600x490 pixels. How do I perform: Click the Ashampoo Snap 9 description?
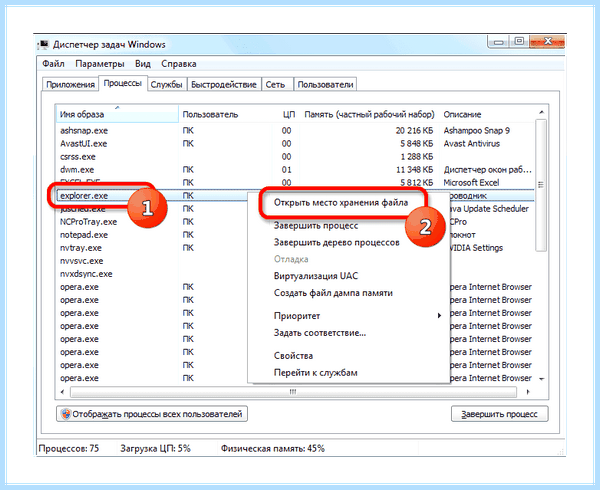point(476,131)
